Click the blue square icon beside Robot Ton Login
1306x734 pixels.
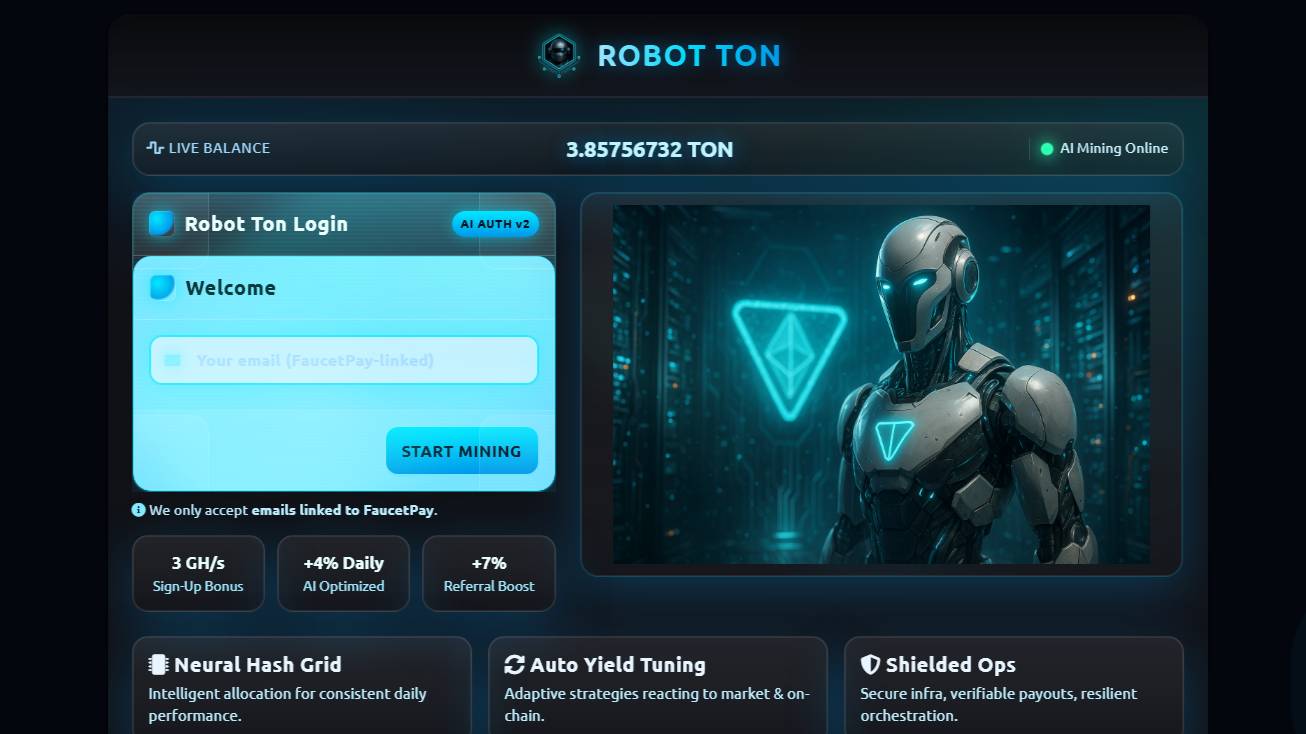[161, 223]
